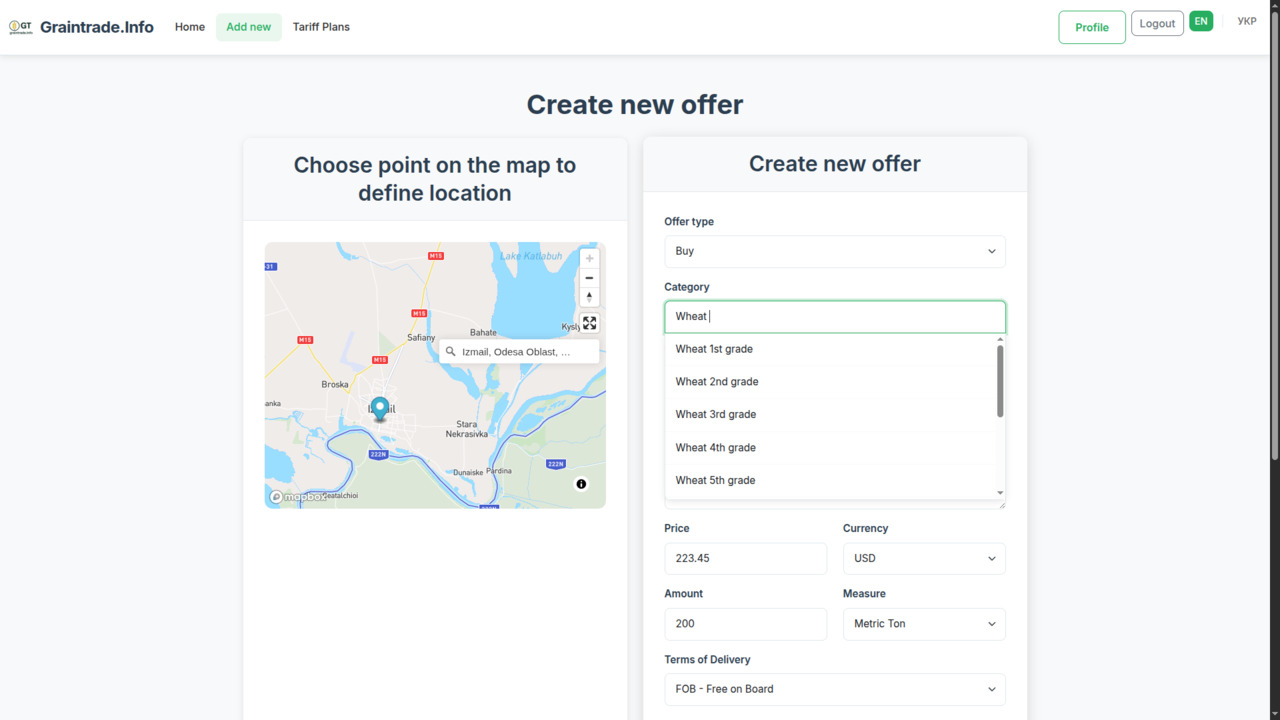Screen dimensions: 1280x720
Task: Click the Mapbox logo
Action: coord(298,497)
